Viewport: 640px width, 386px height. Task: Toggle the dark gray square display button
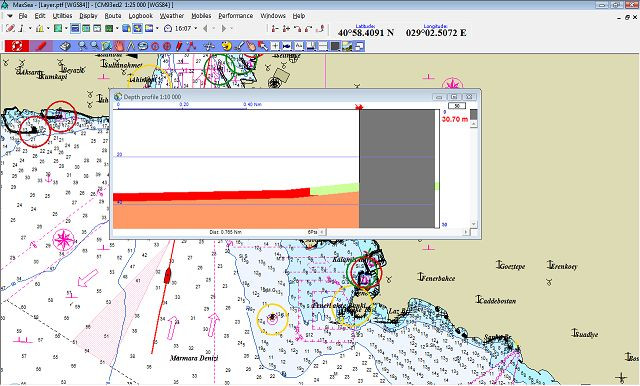pos(336,46)
